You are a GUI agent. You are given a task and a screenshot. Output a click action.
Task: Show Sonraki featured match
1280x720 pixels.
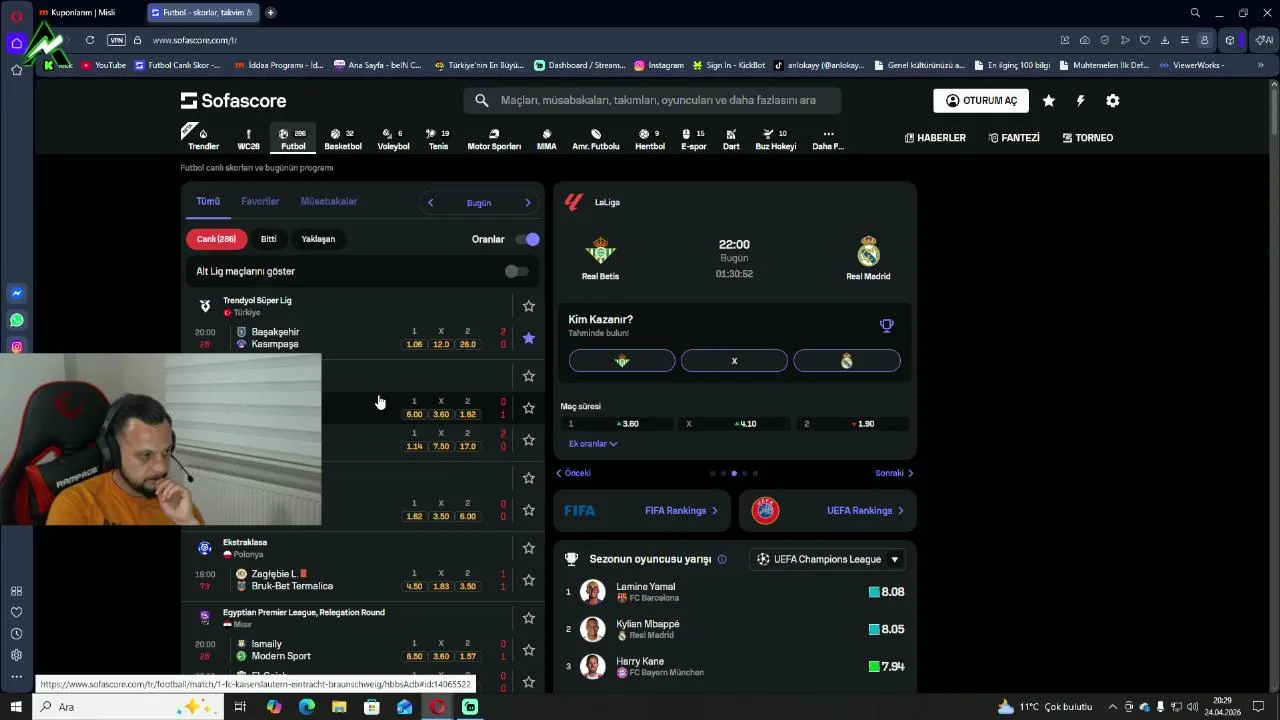[x=894, y=473]
